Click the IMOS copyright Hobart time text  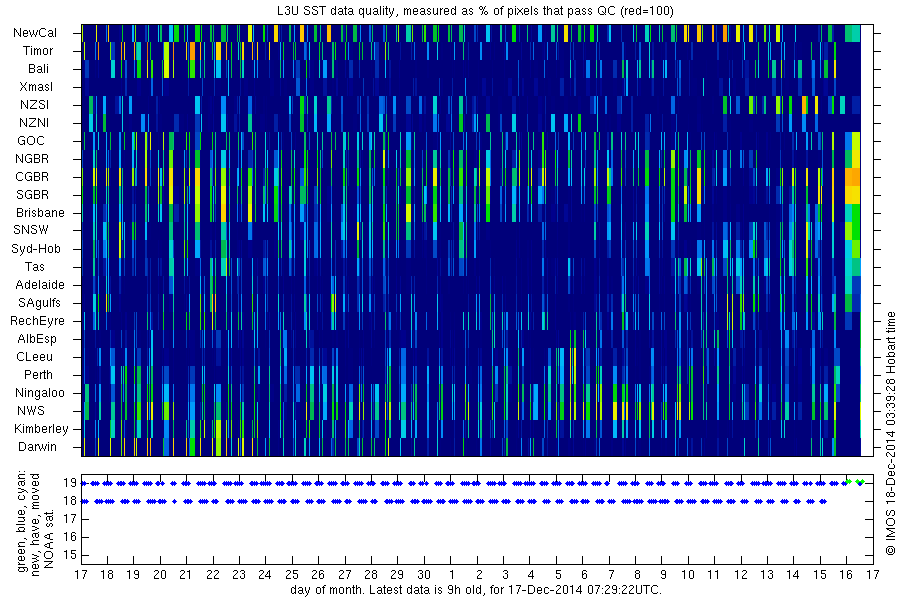[x=890, y=433]
